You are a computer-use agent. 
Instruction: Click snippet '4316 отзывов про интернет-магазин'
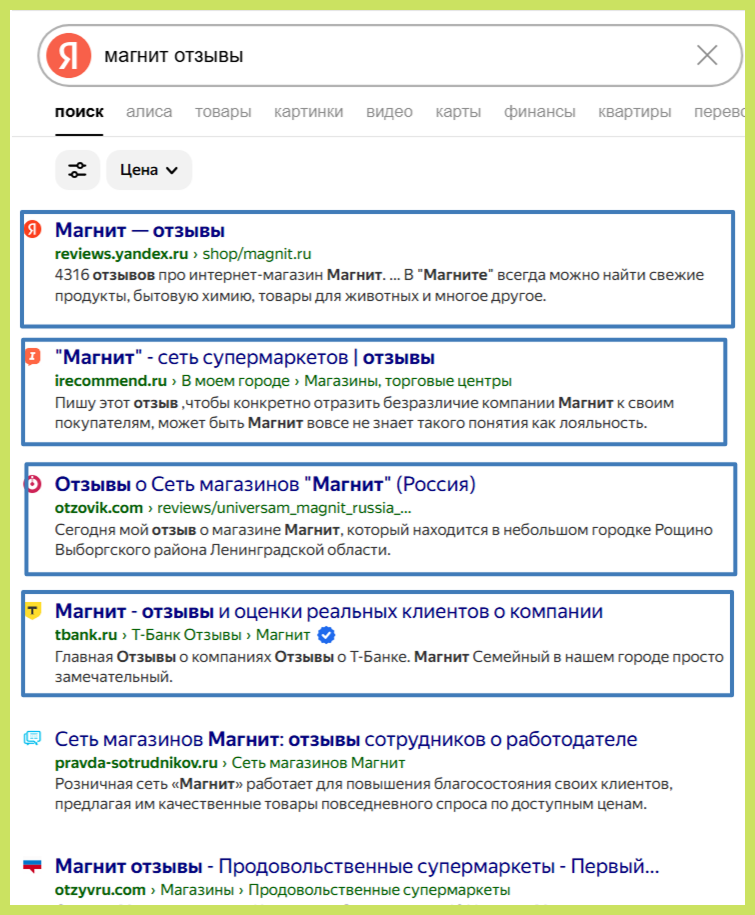379,285
